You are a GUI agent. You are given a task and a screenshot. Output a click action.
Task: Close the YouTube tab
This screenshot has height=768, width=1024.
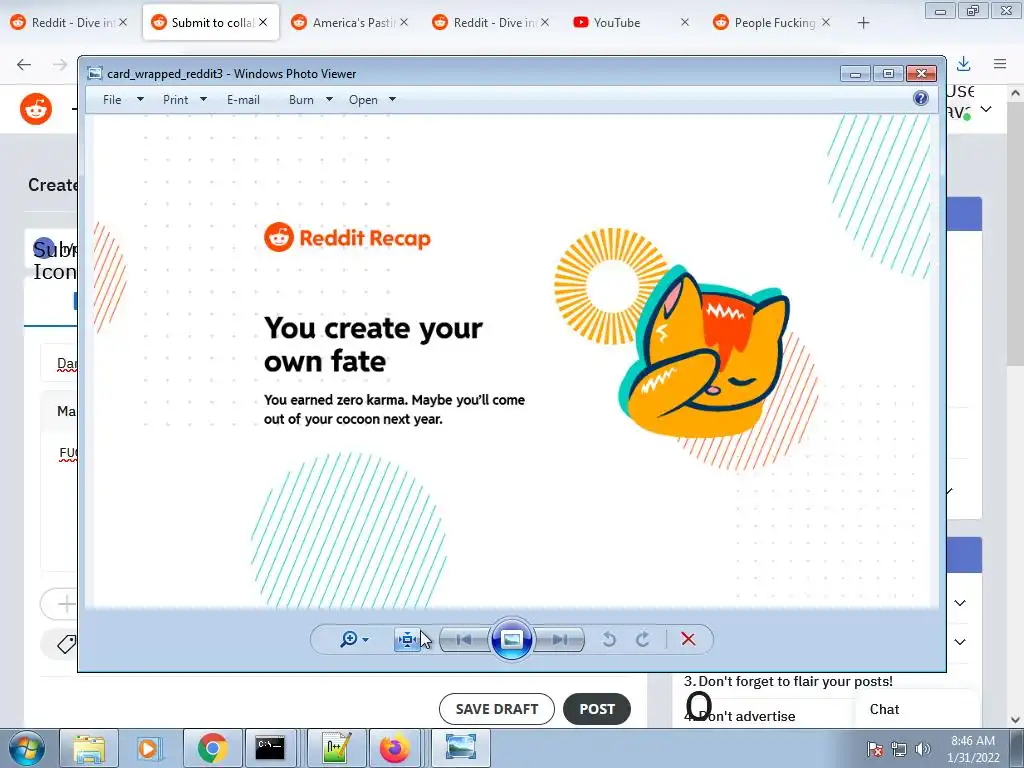click(x=684, y=22)
